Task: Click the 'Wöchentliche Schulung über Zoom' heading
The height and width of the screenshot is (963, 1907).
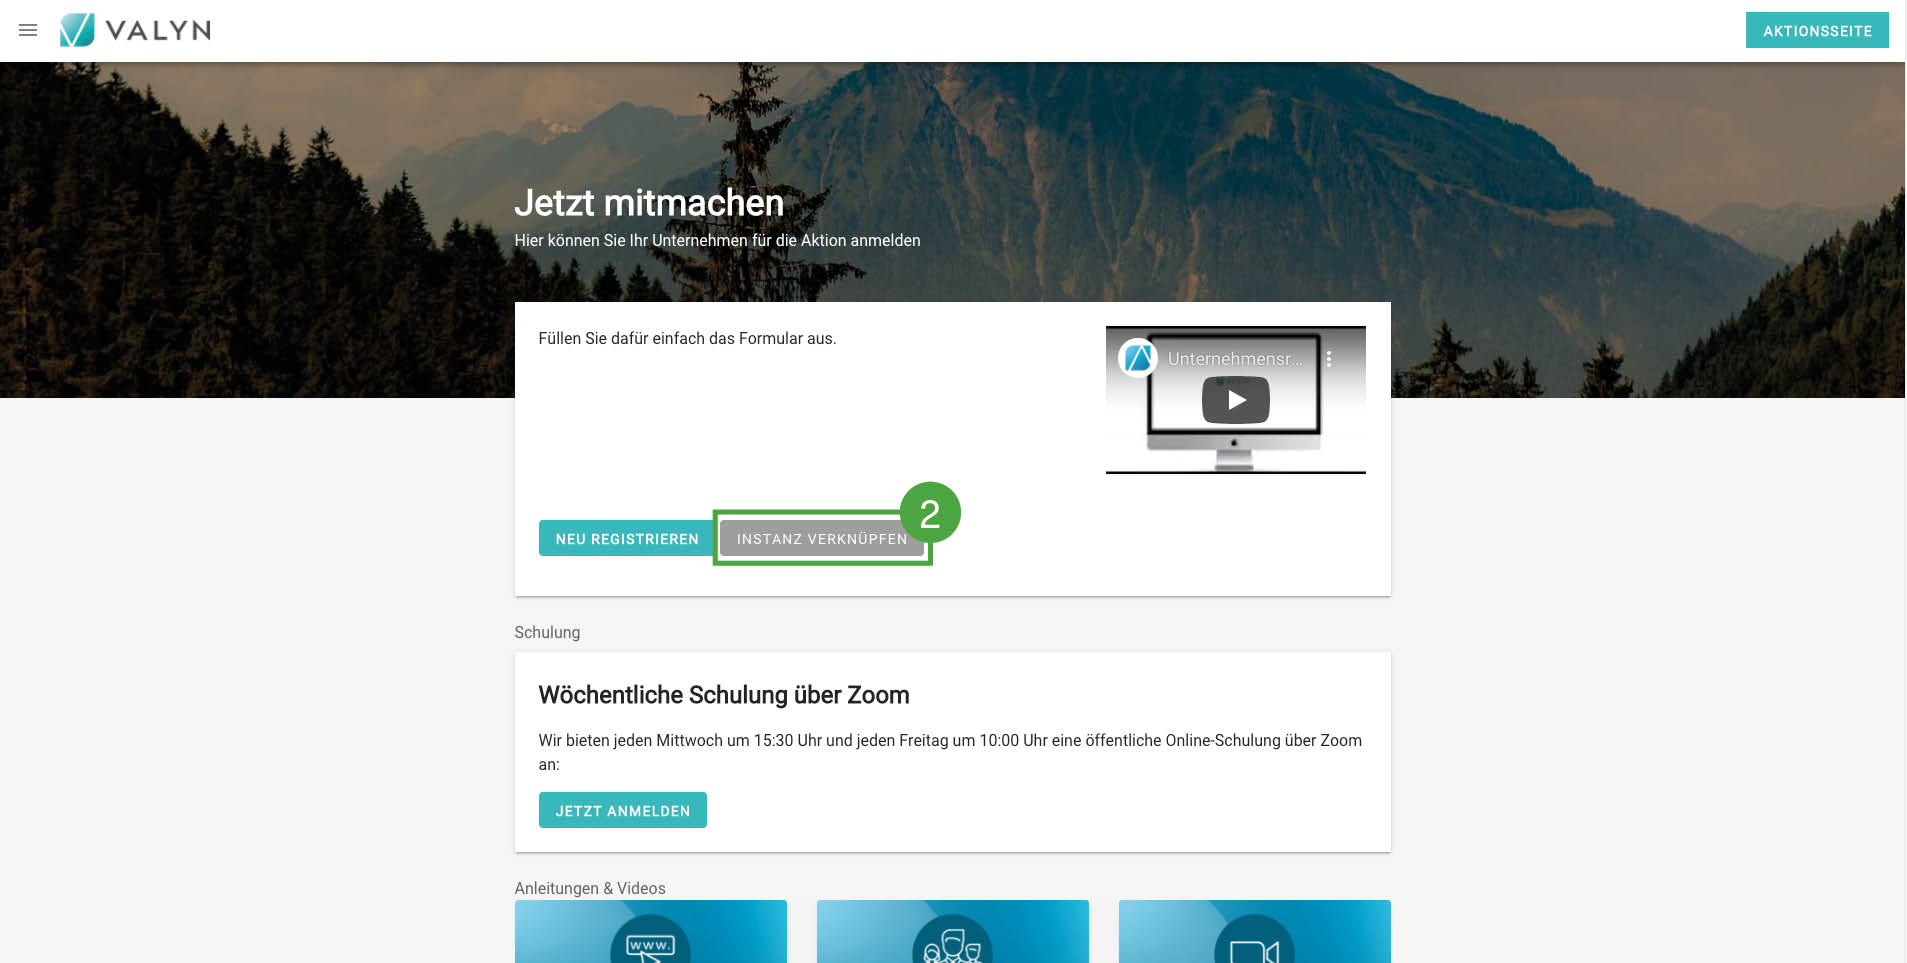Action: coord(723,695)
